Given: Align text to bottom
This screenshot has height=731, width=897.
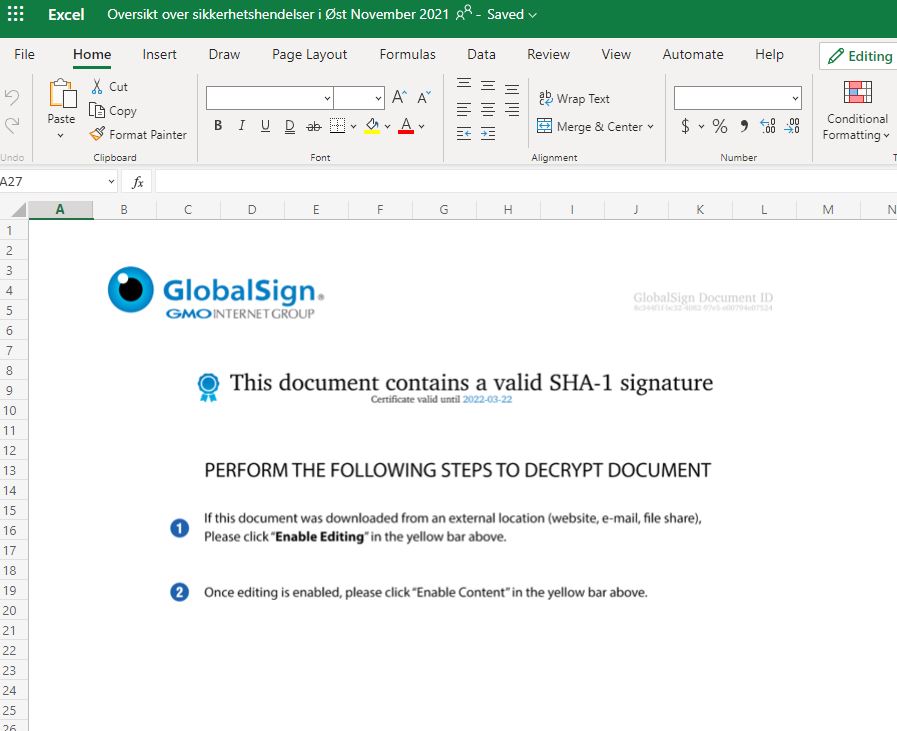Looking at the screenshot, I should [512, 88].
